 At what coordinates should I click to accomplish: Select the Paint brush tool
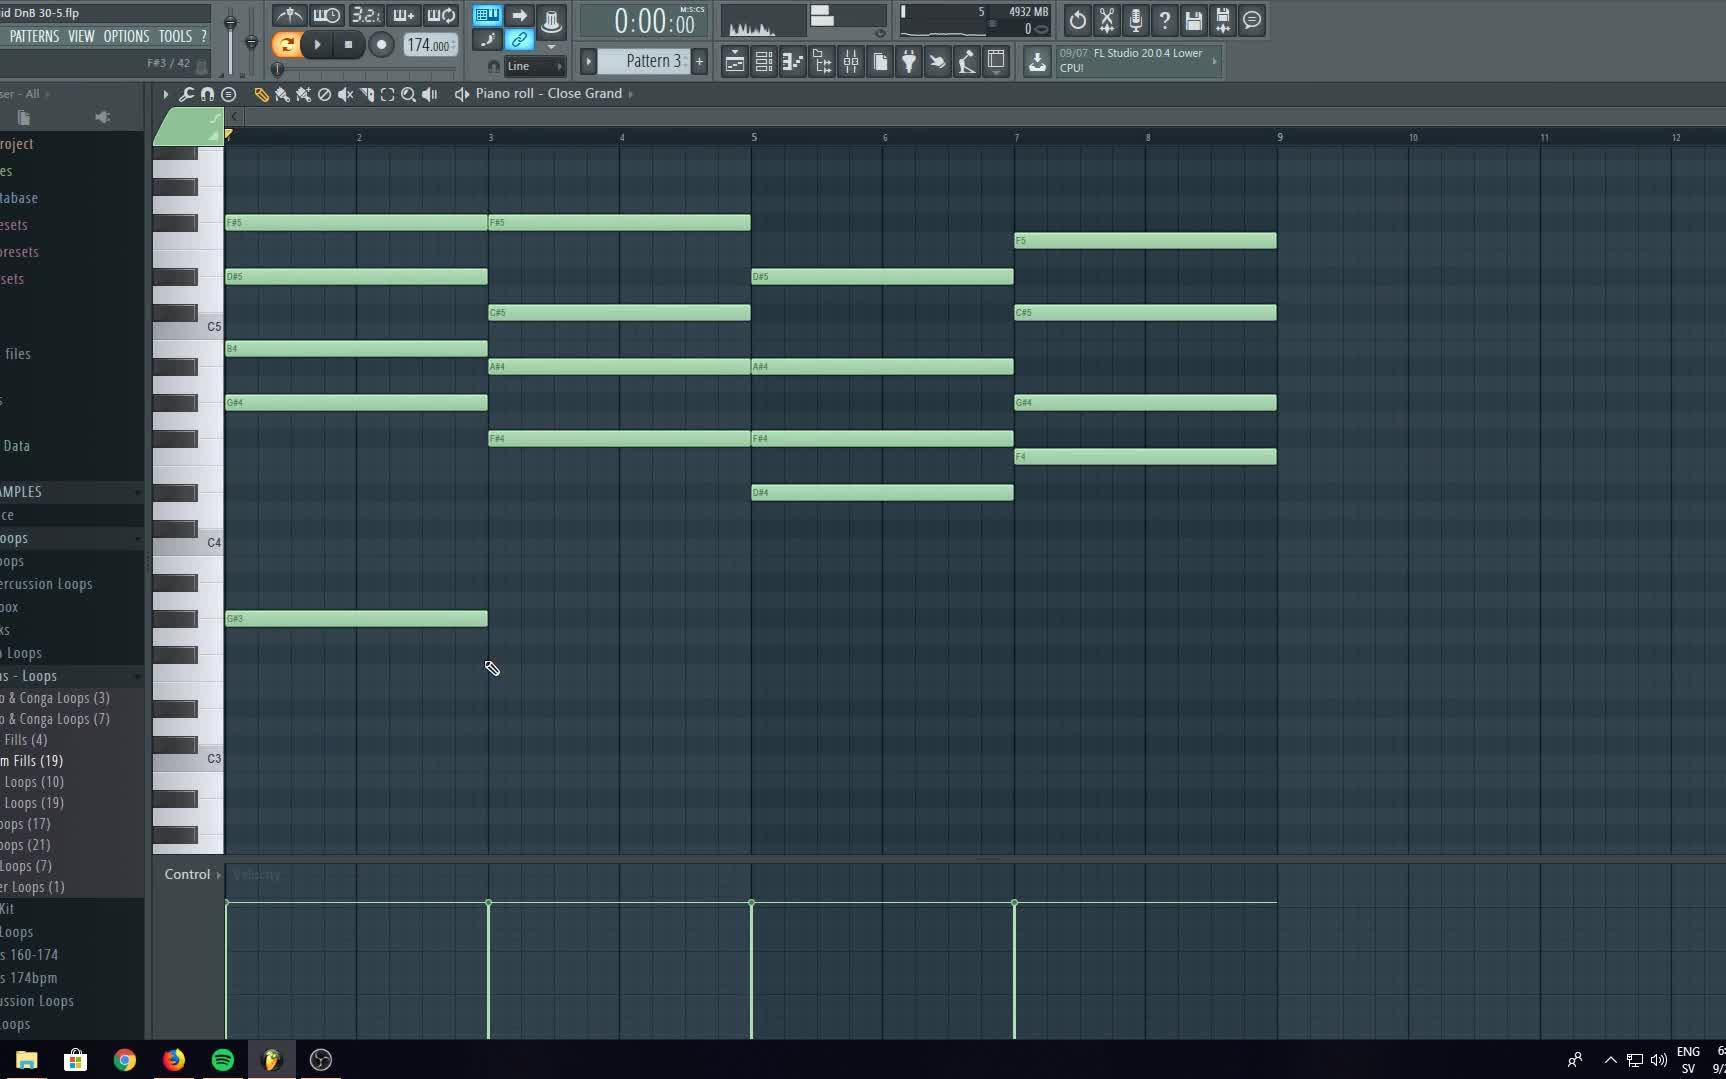282,94
